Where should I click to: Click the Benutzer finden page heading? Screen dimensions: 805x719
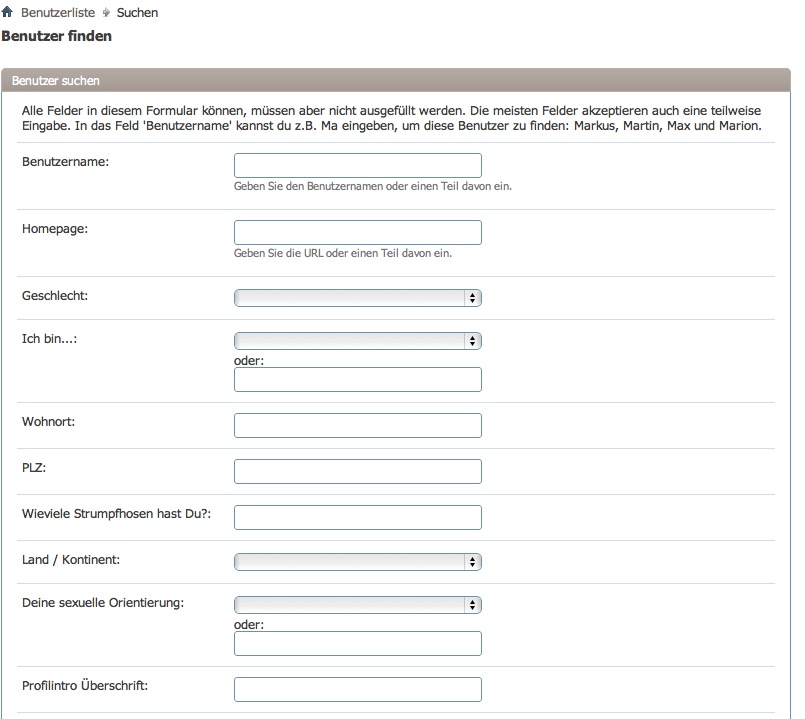pos(56,36)
